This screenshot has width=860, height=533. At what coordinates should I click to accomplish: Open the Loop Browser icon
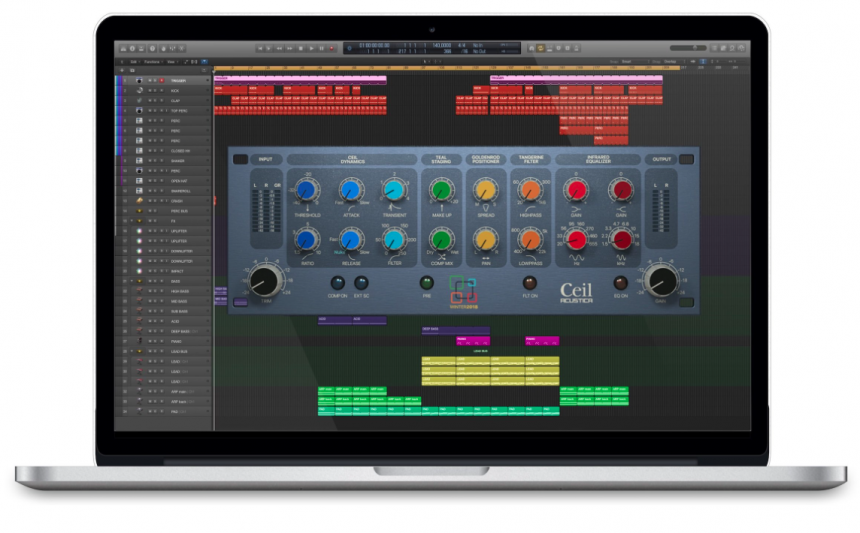click(x=732, y=48)
